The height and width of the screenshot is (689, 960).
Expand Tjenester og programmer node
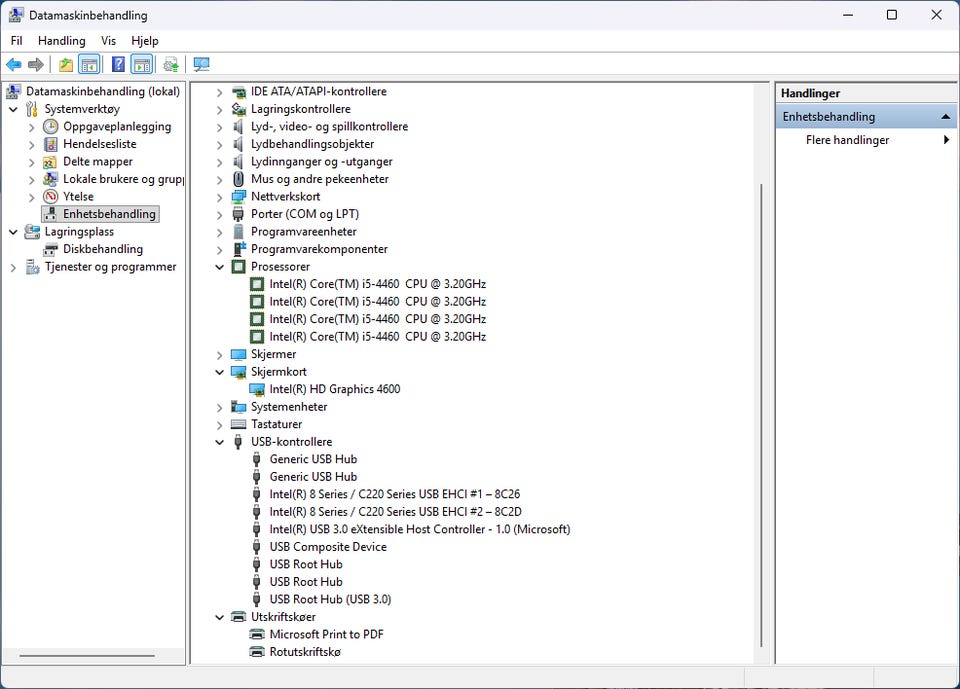pyautogui.click(x=13, y=268)
